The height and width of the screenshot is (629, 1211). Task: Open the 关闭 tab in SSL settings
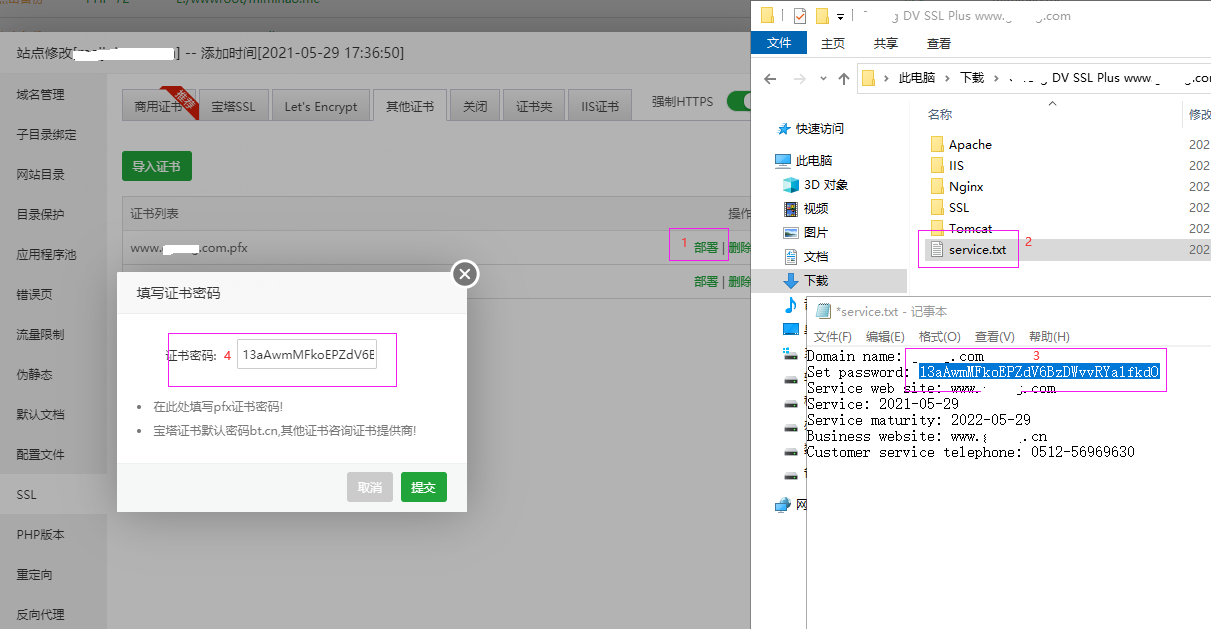(x=475, y=106)
